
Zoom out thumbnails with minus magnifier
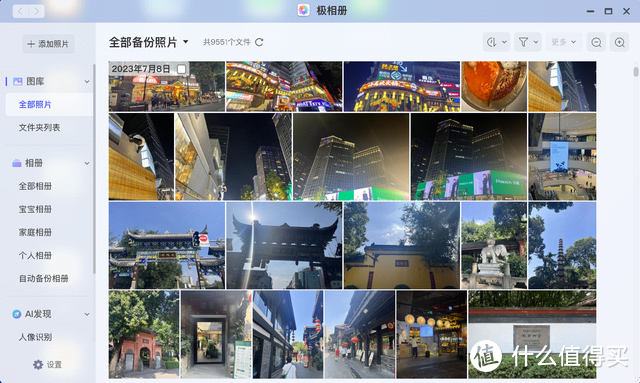[x=596, y=42]
